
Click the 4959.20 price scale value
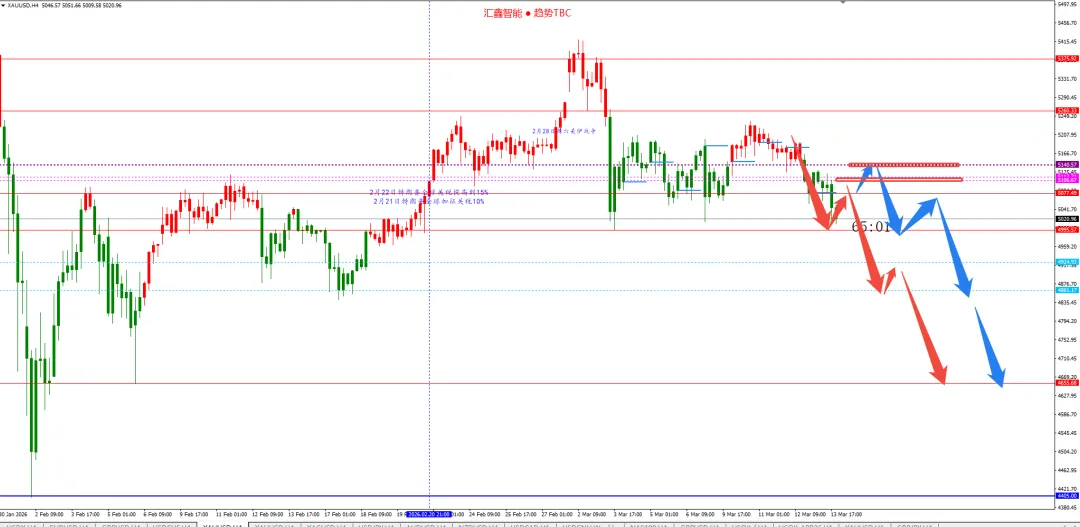(x=1068, y=246)
